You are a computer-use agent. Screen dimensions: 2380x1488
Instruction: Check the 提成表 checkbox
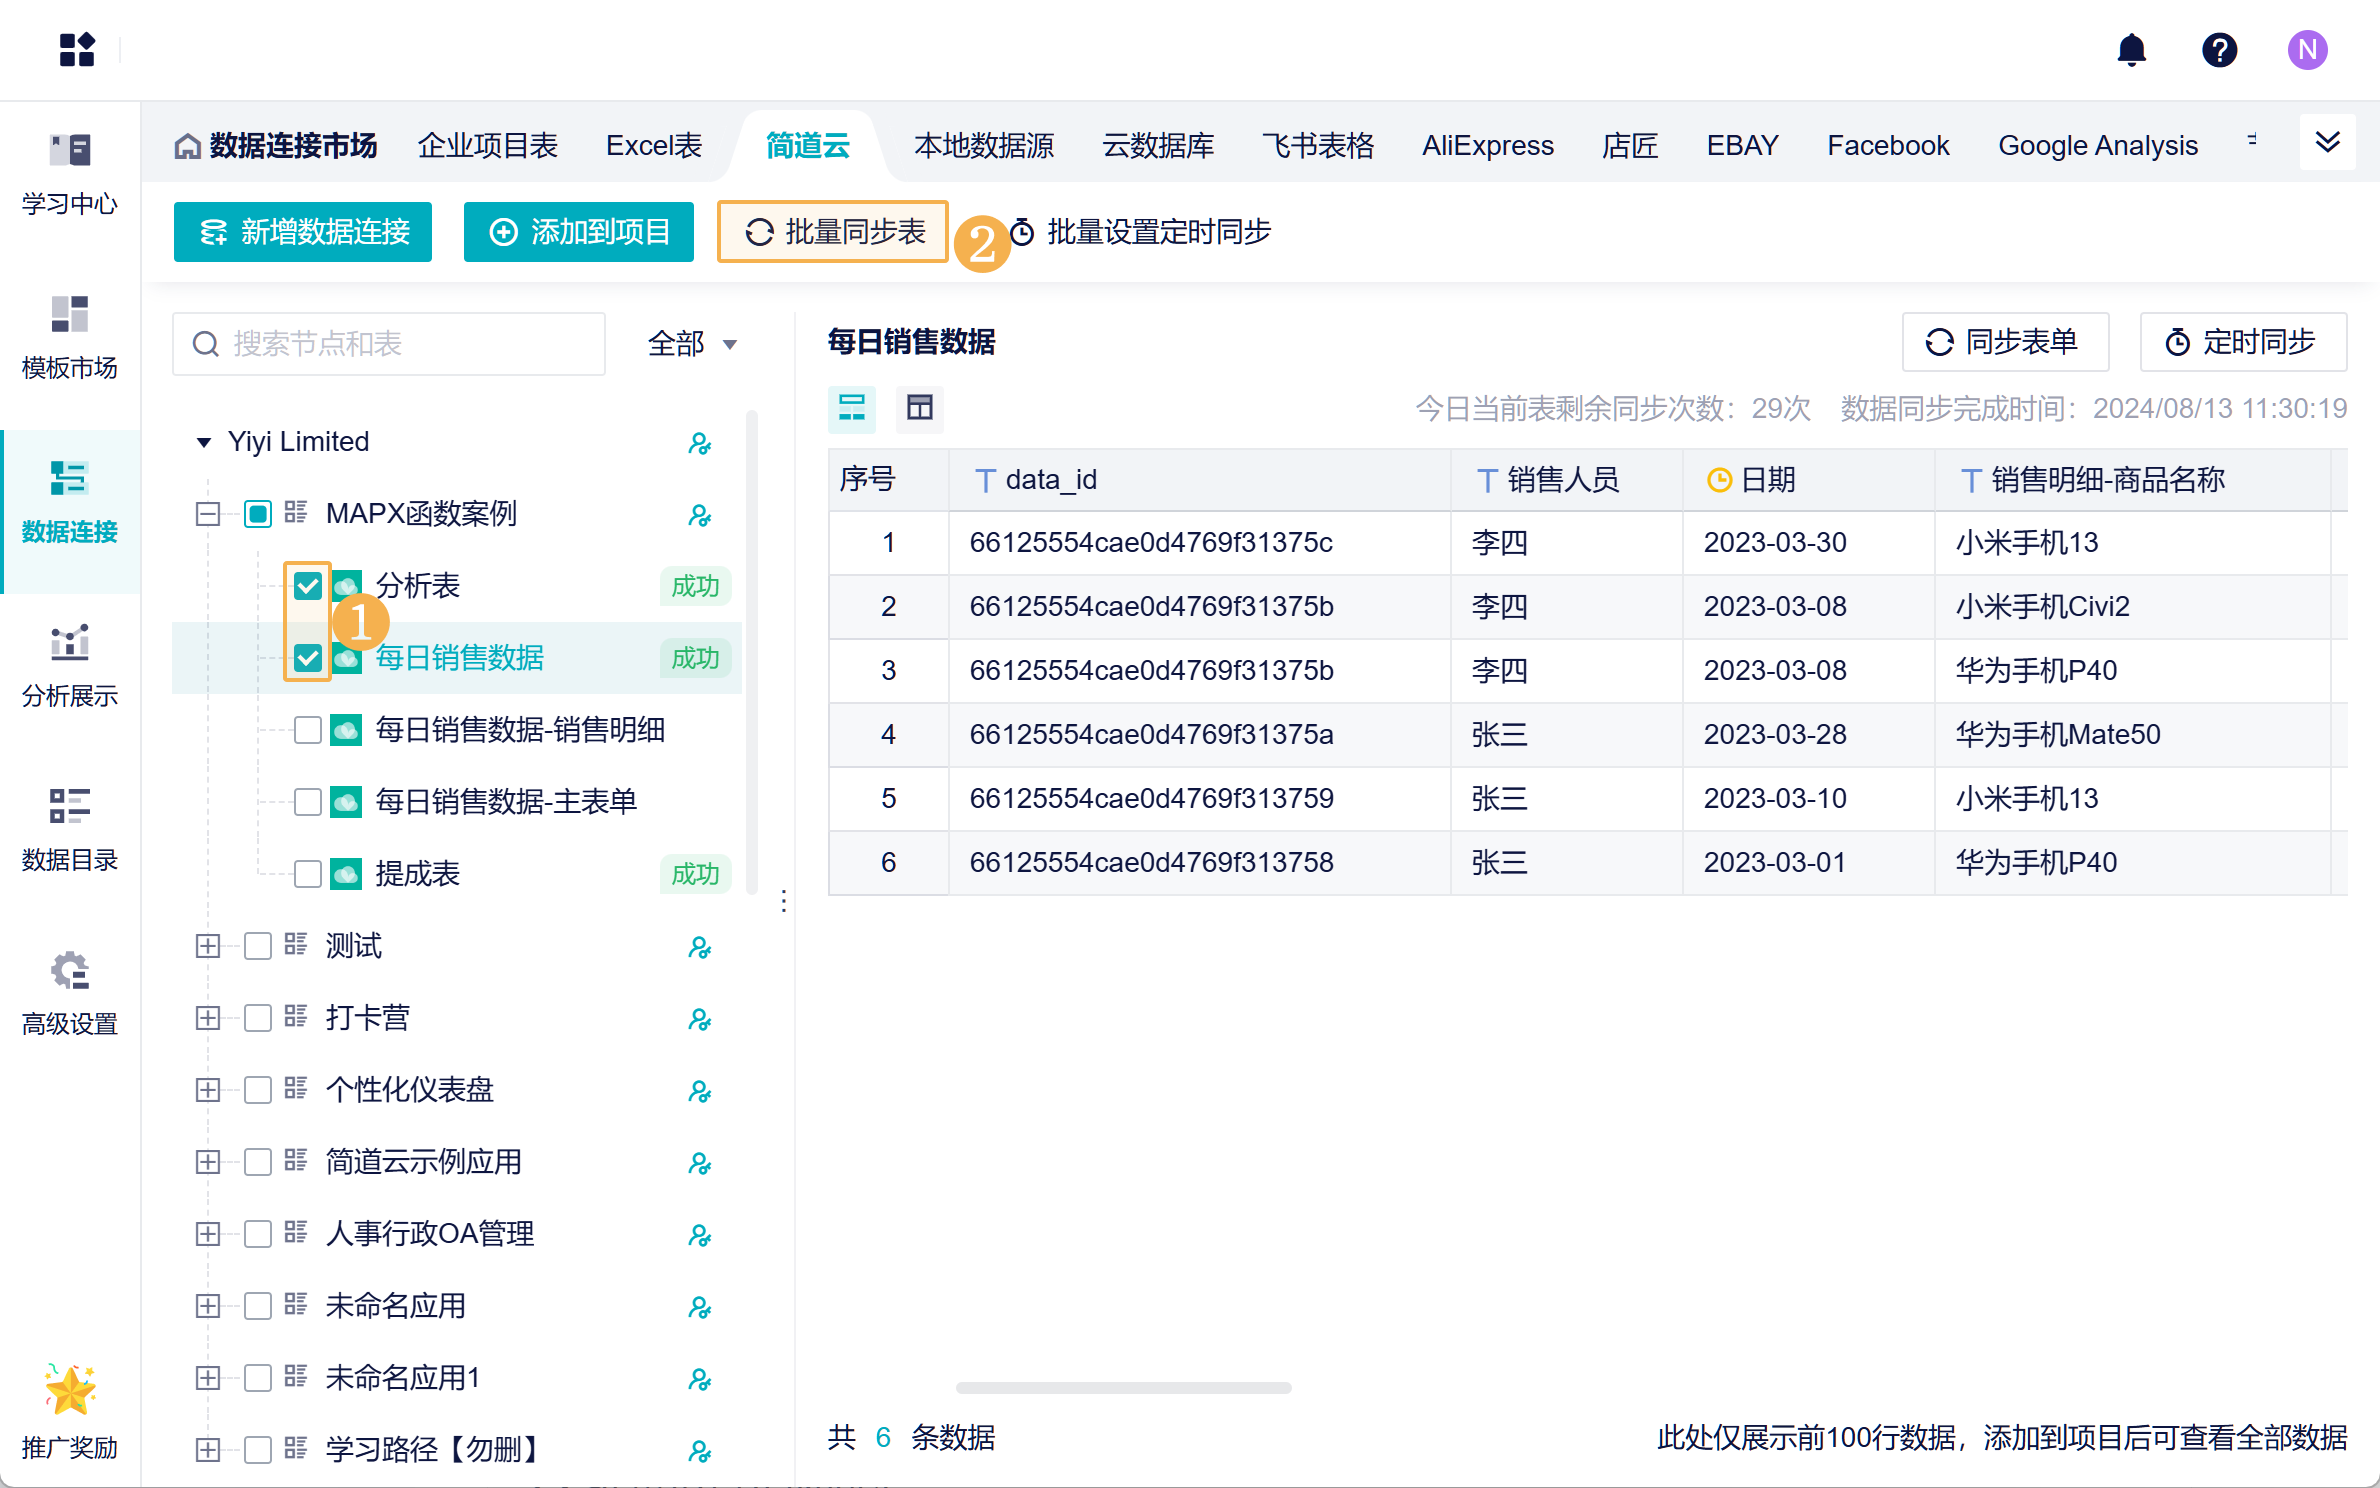(308, 874)
